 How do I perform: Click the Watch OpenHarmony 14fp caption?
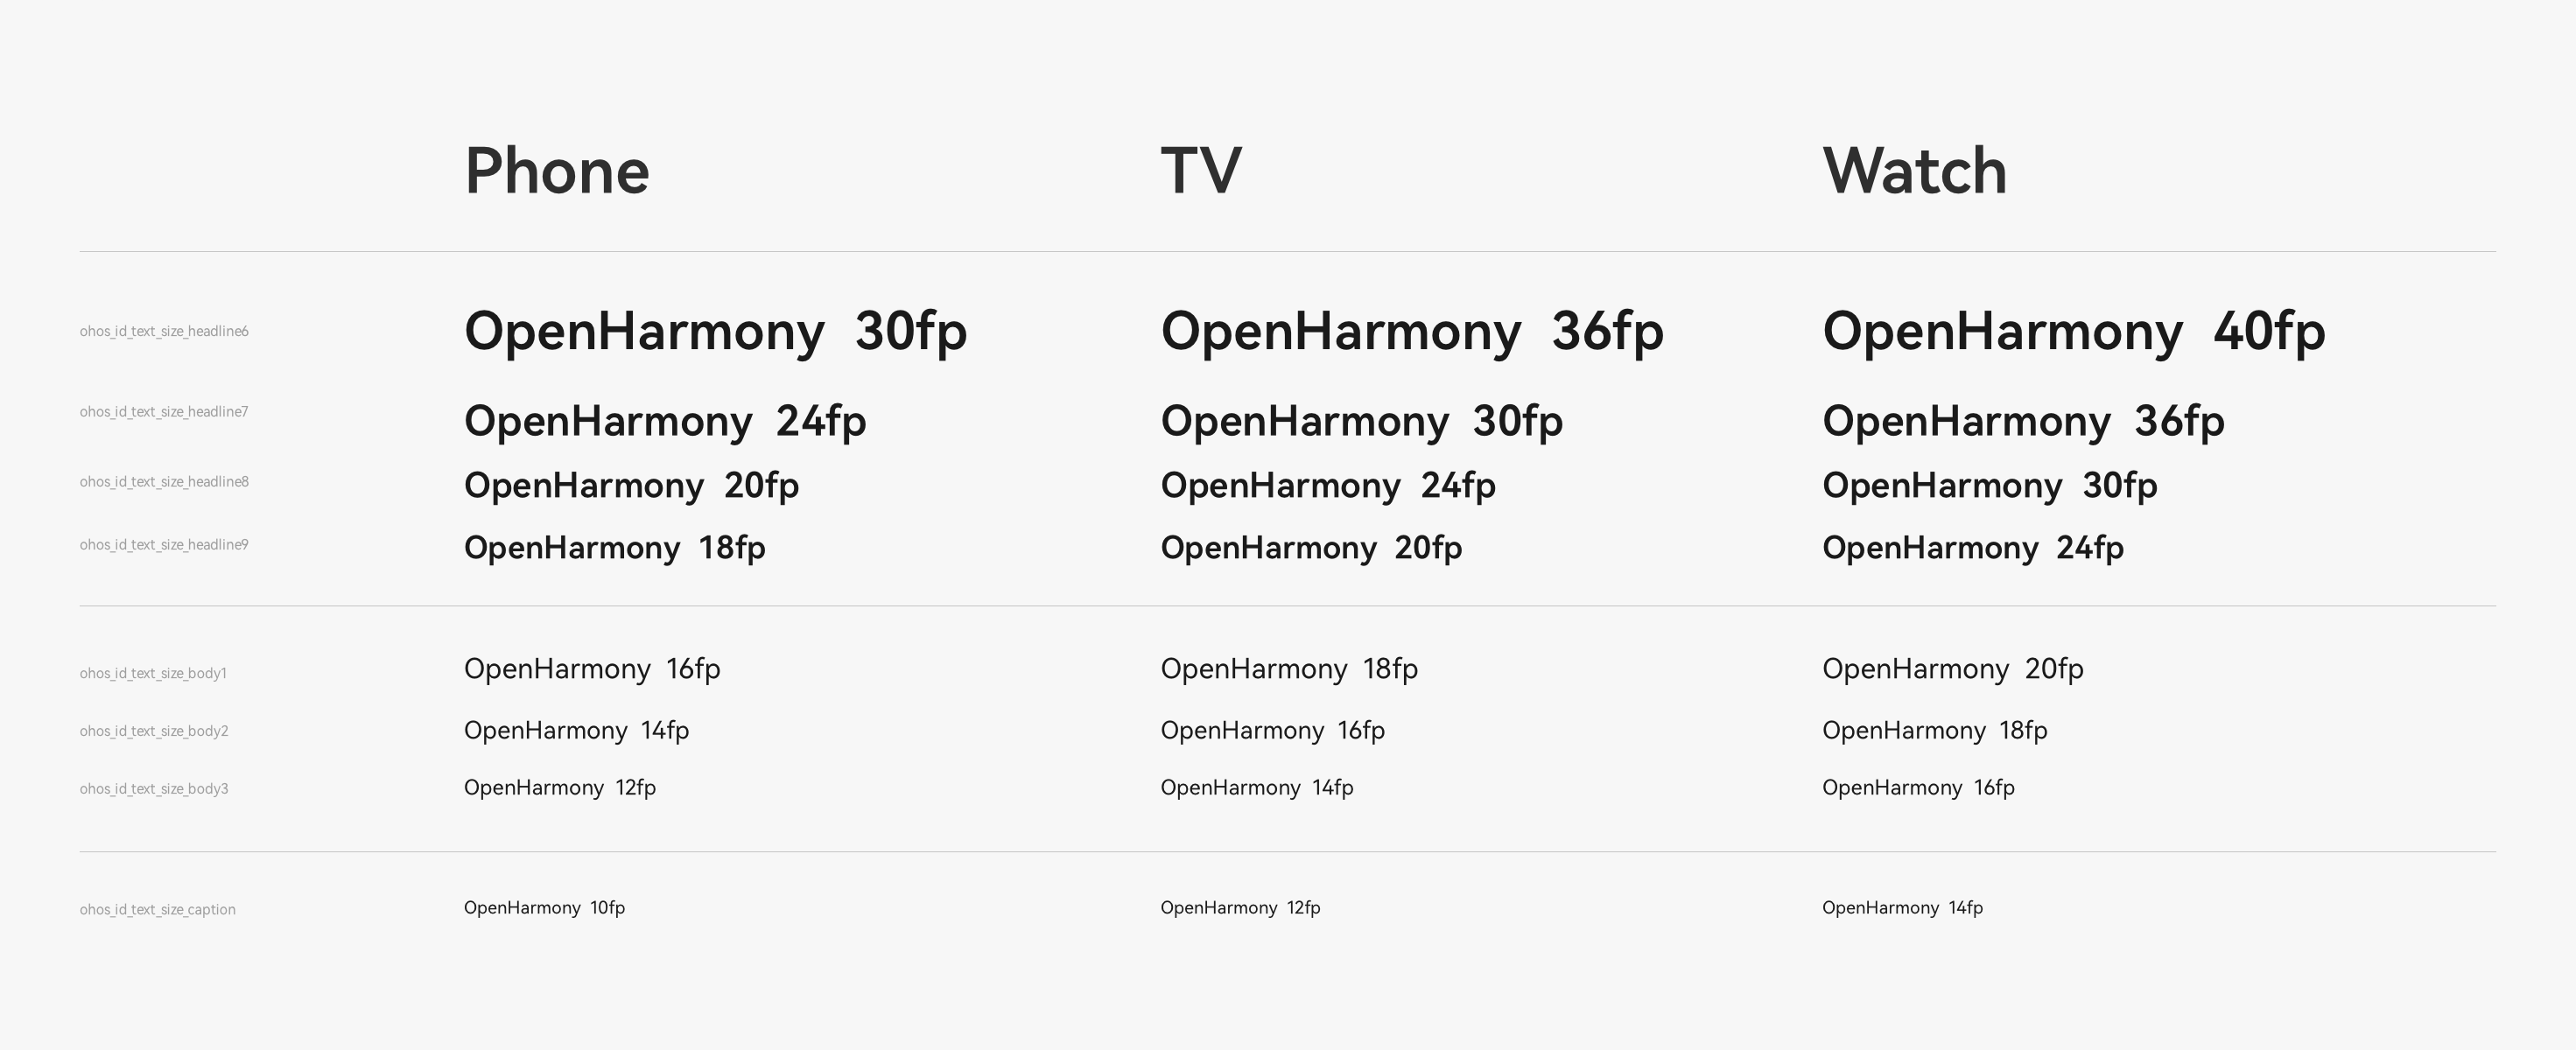1902,908
